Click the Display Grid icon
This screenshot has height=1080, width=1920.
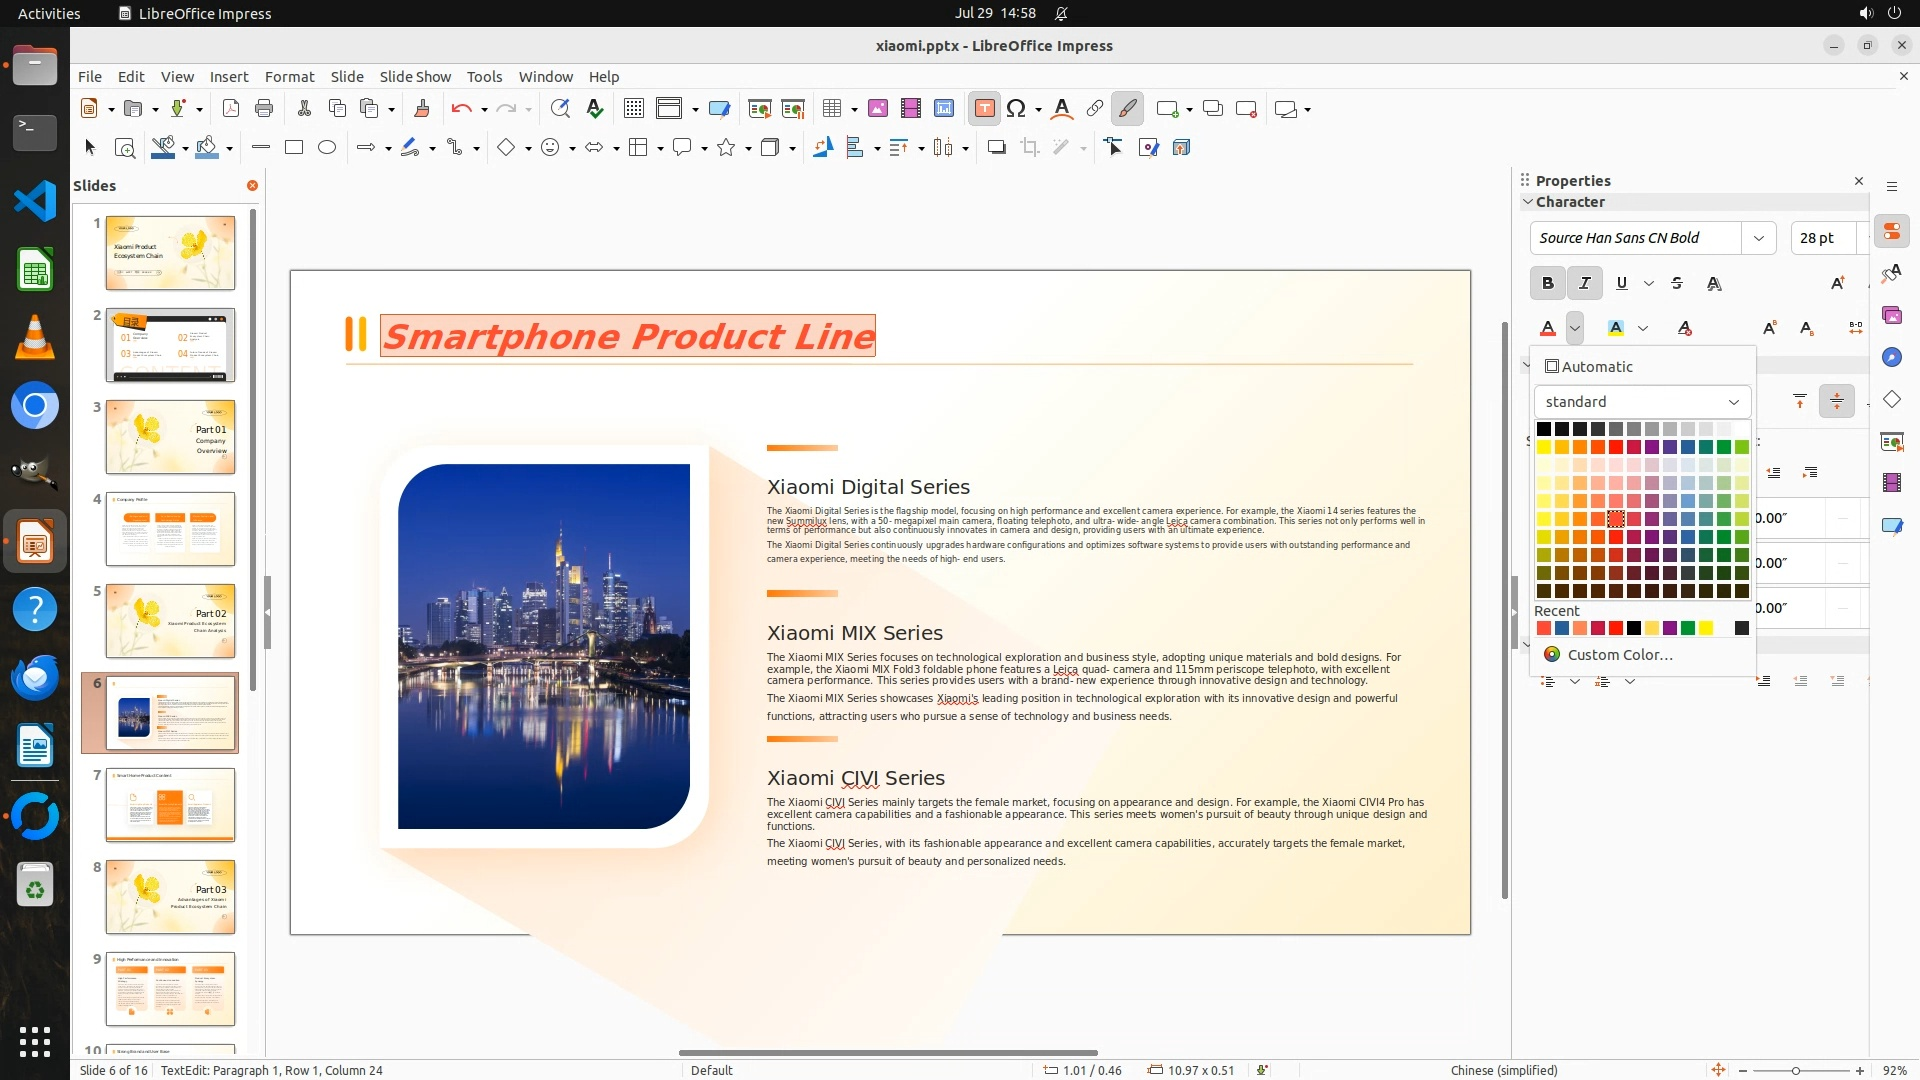coord(633,109)
